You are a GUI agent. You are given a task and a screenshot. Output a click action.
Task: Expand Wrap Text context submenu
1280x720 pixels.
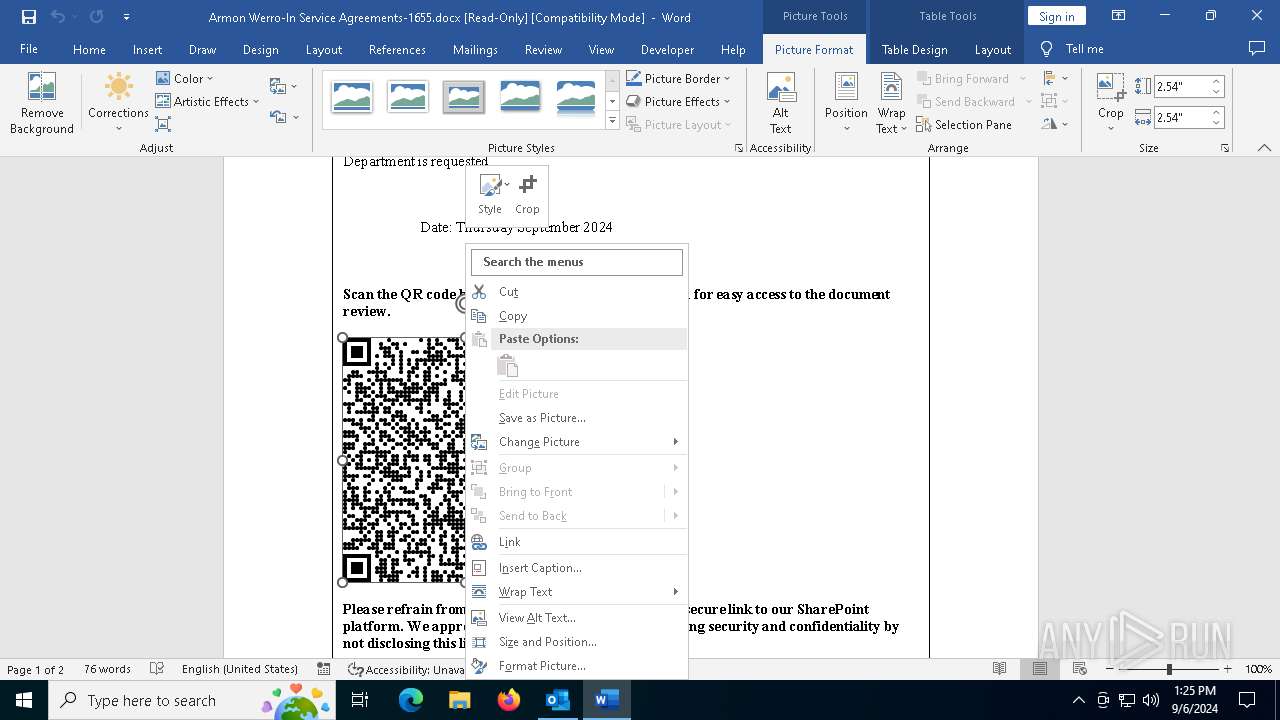coord(578,592)
